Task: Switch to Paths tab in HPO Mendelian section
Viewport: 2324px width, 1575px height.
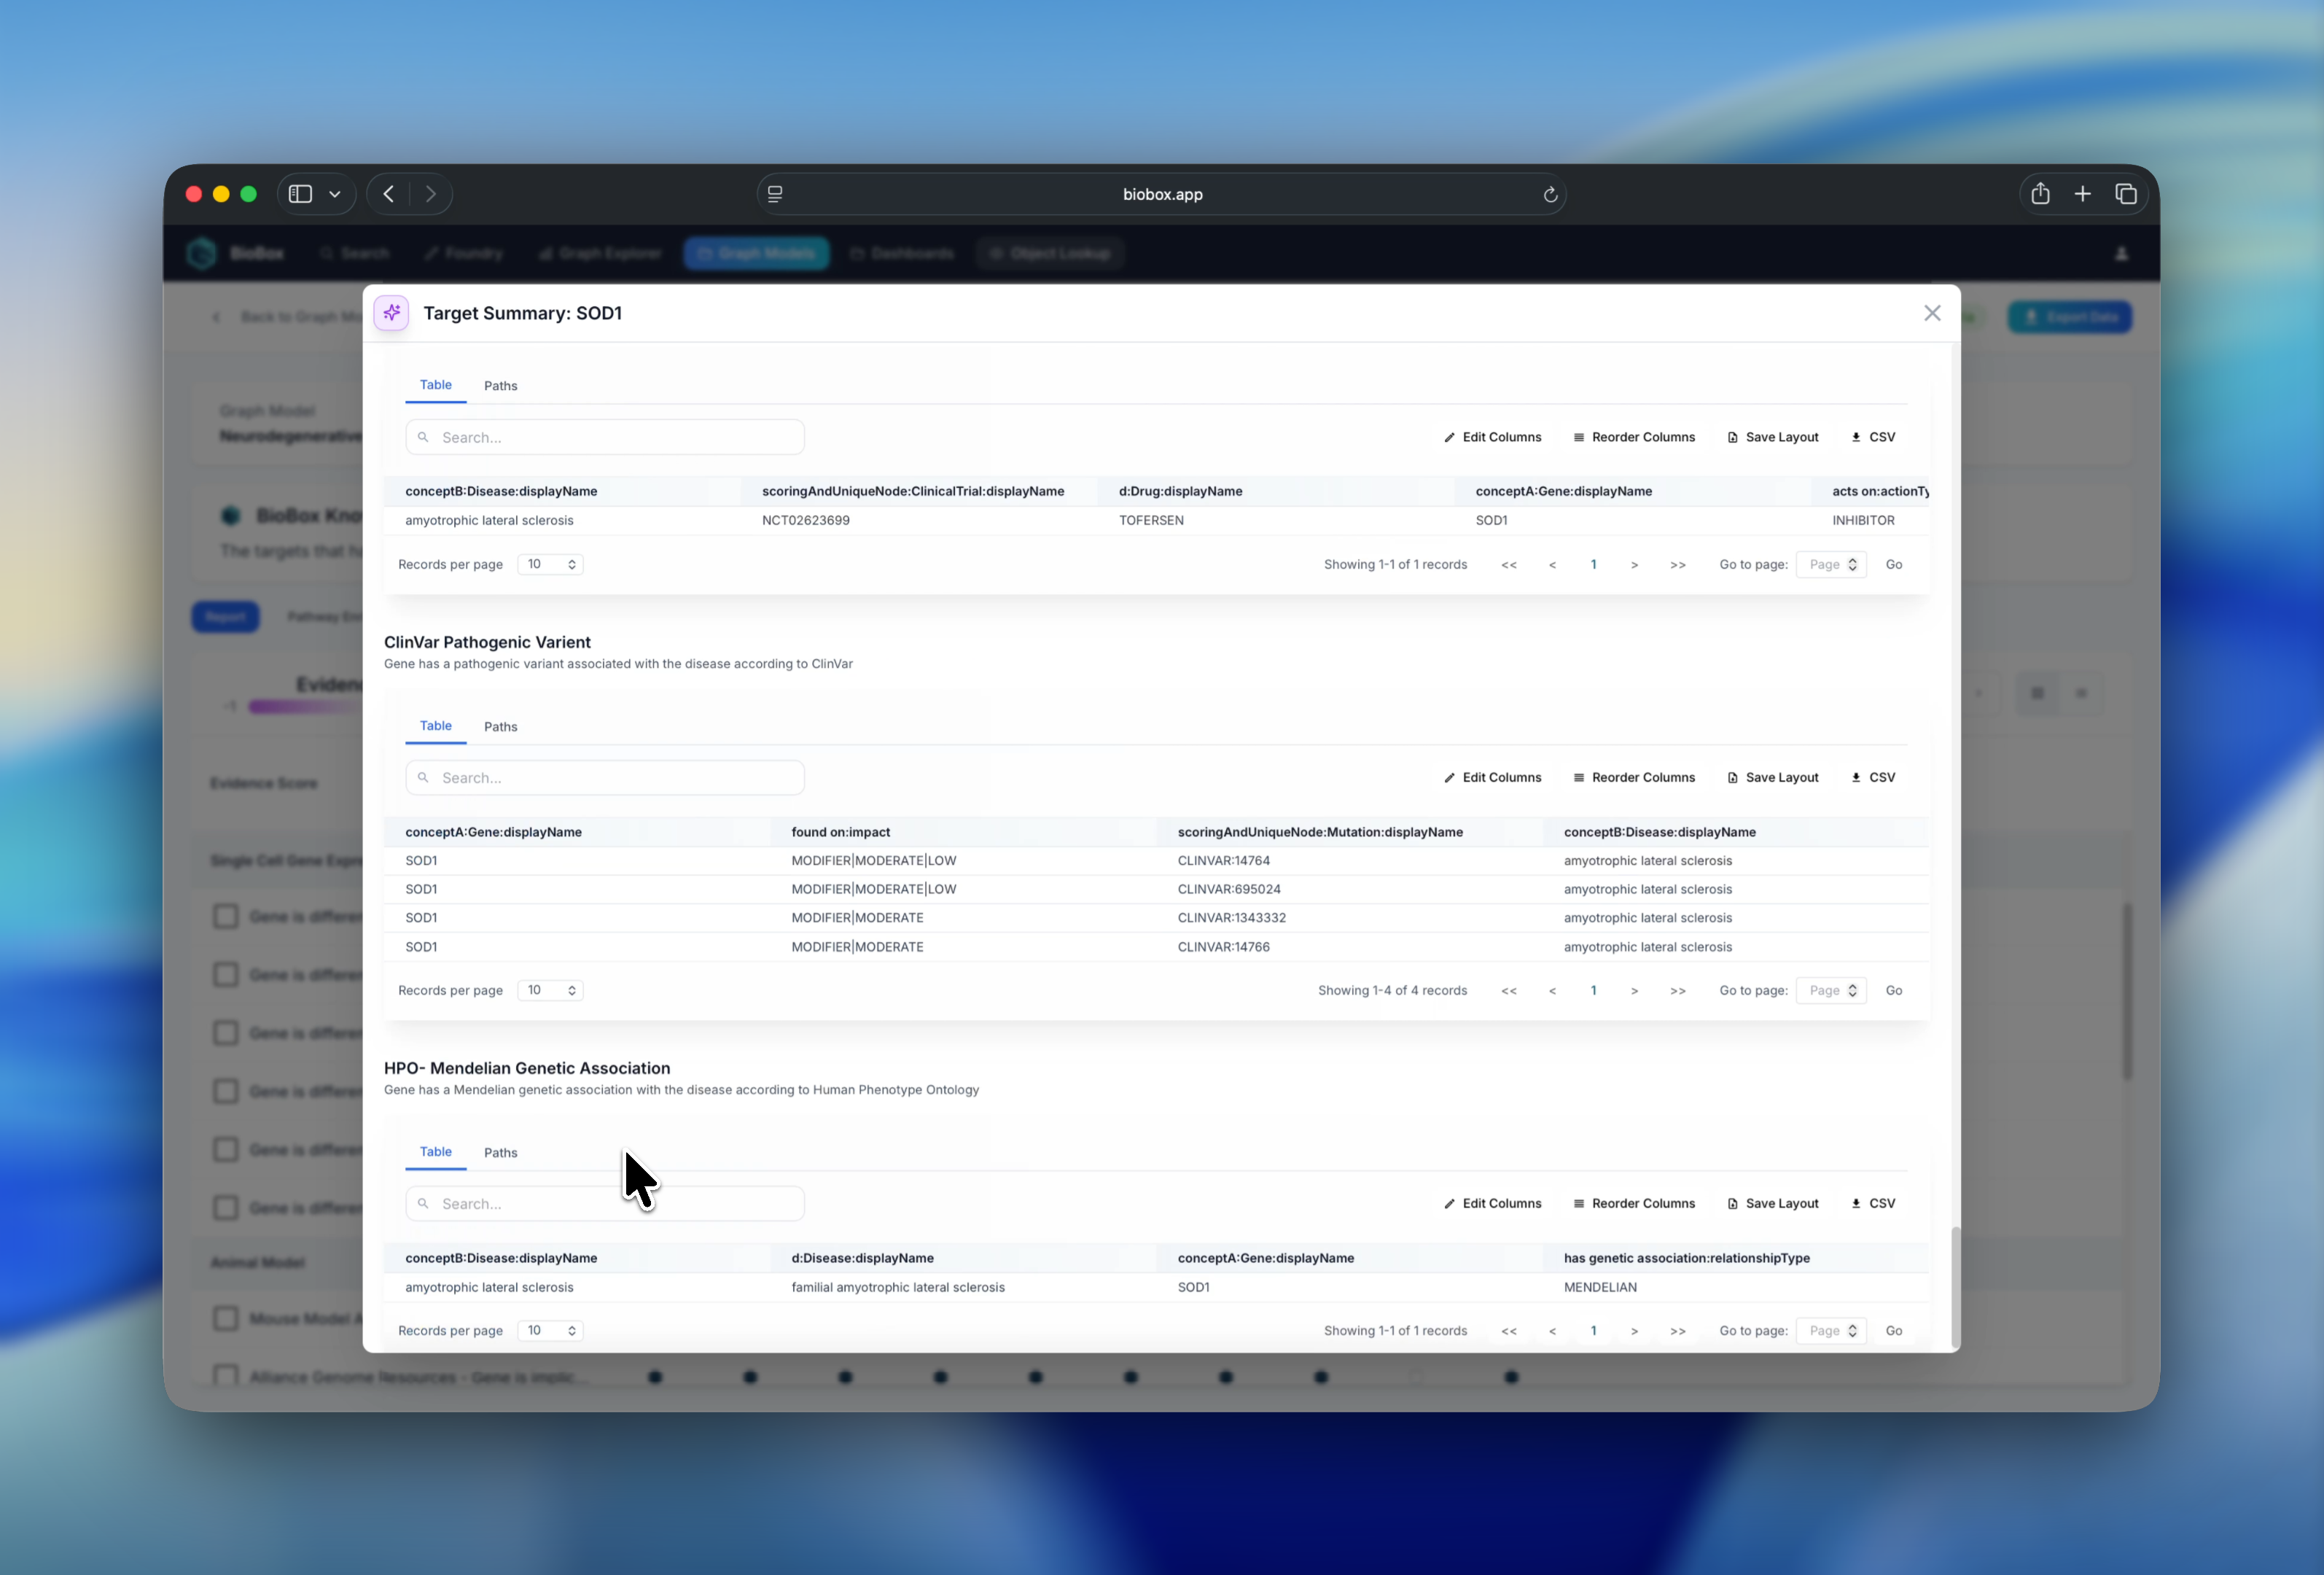Action: tap(500, 1152)
